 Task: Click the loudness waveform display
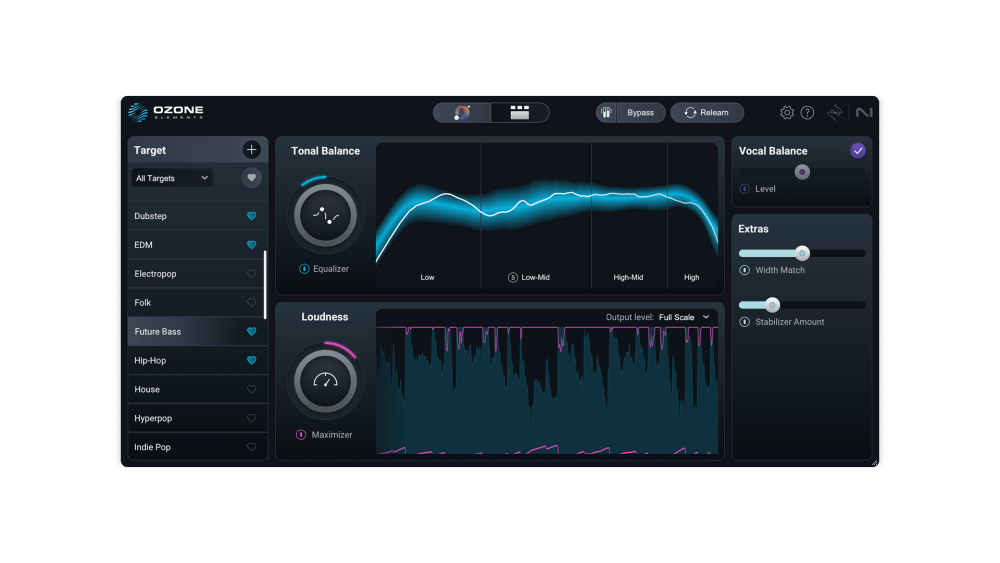click(x=547, y=390)
